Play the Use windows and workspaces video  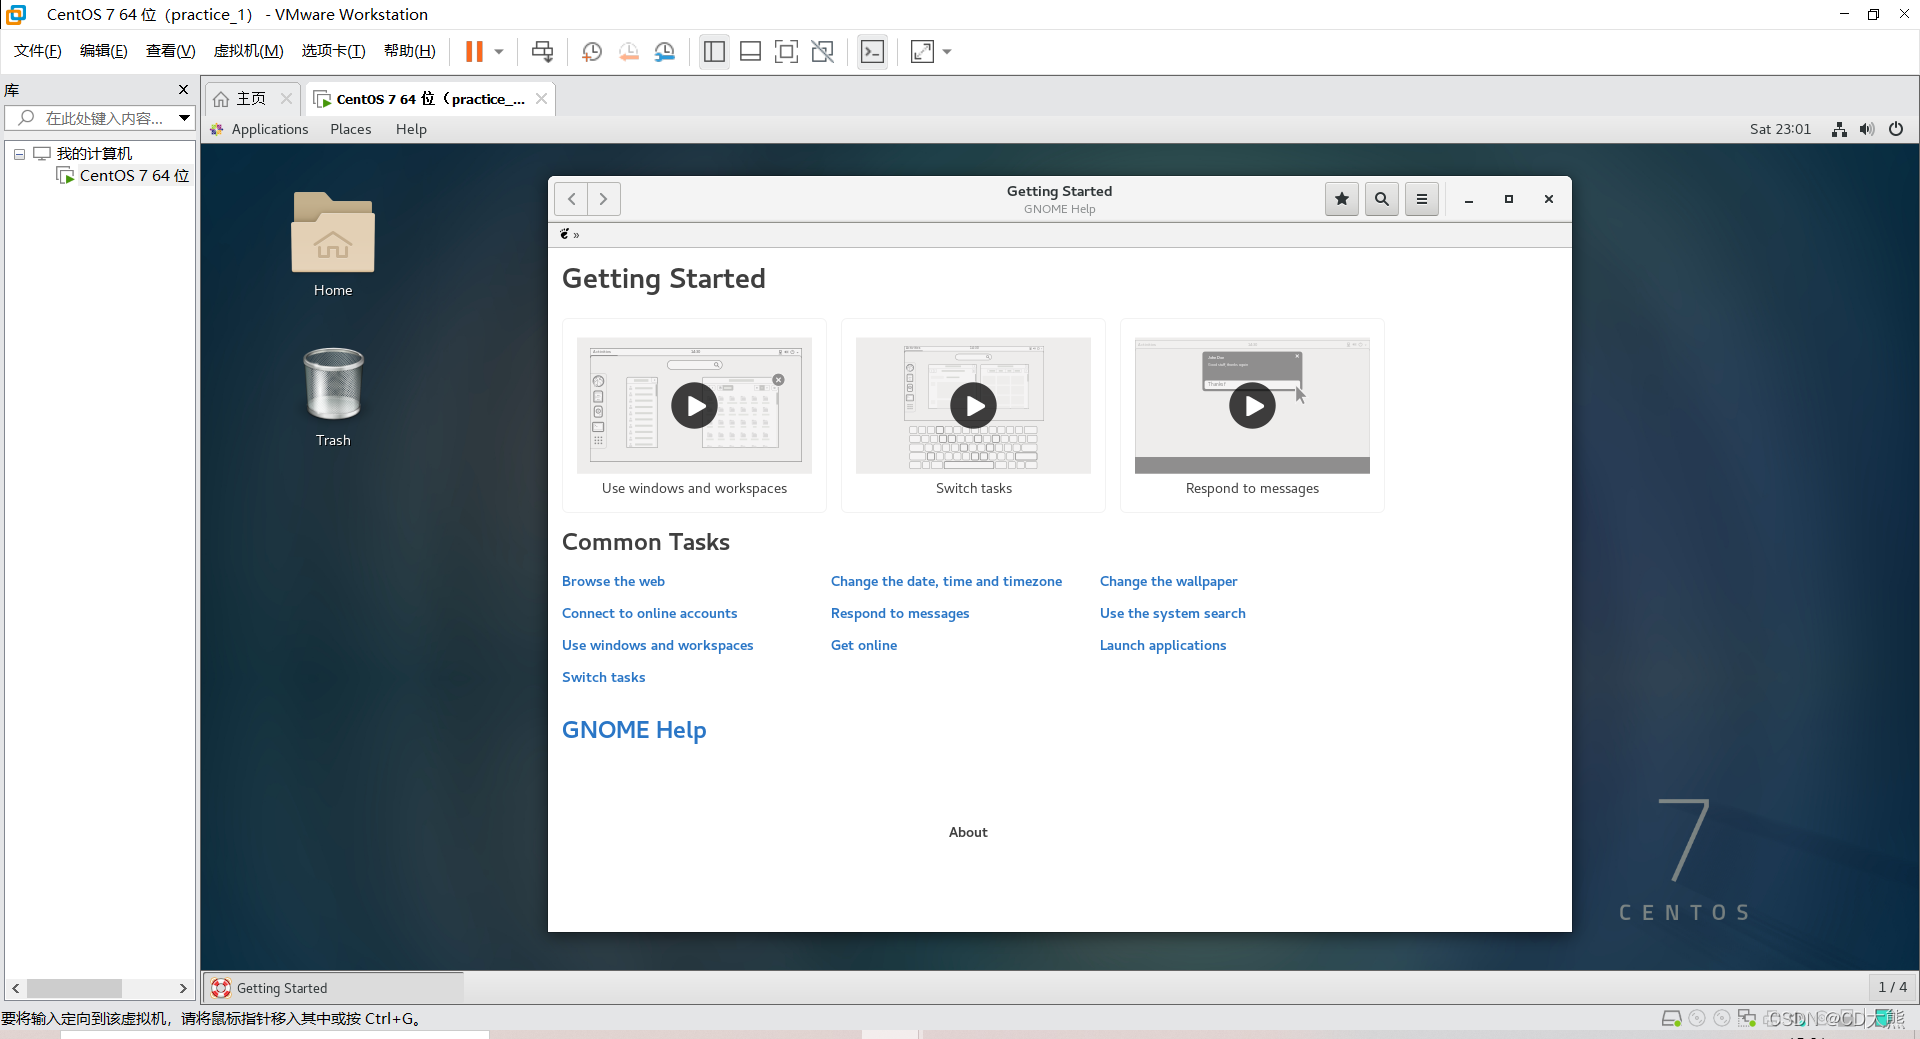[x=694, y=406]
